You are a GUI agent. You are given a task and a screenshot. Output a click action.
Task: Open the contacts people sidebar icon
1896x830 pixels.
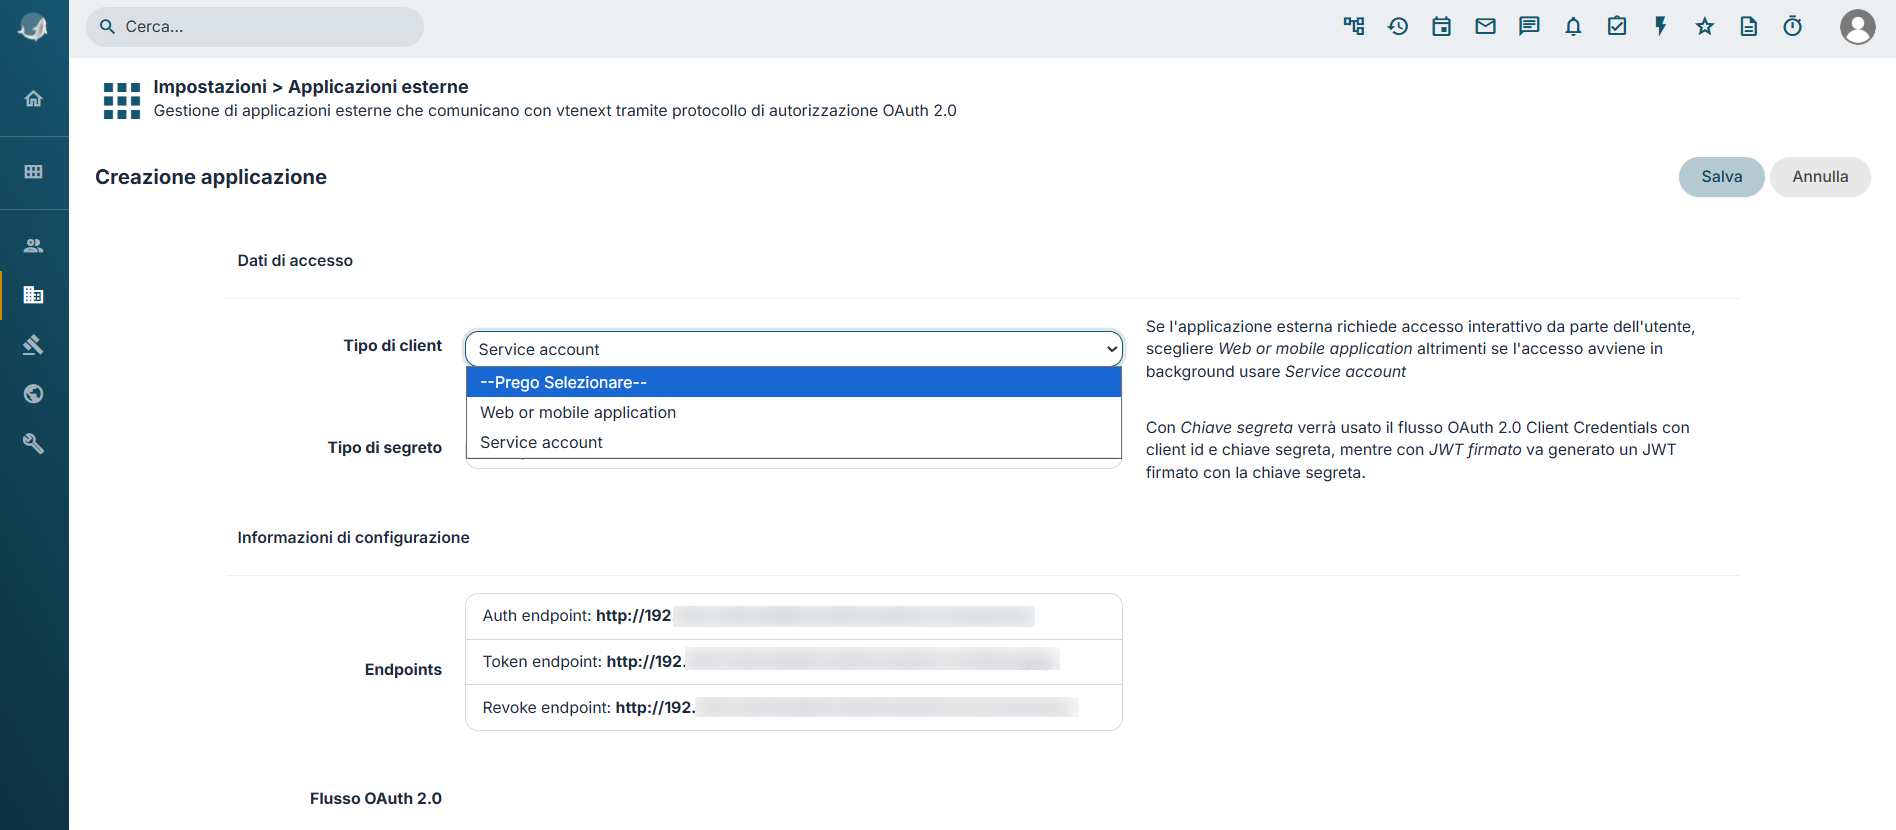(33, 245)
